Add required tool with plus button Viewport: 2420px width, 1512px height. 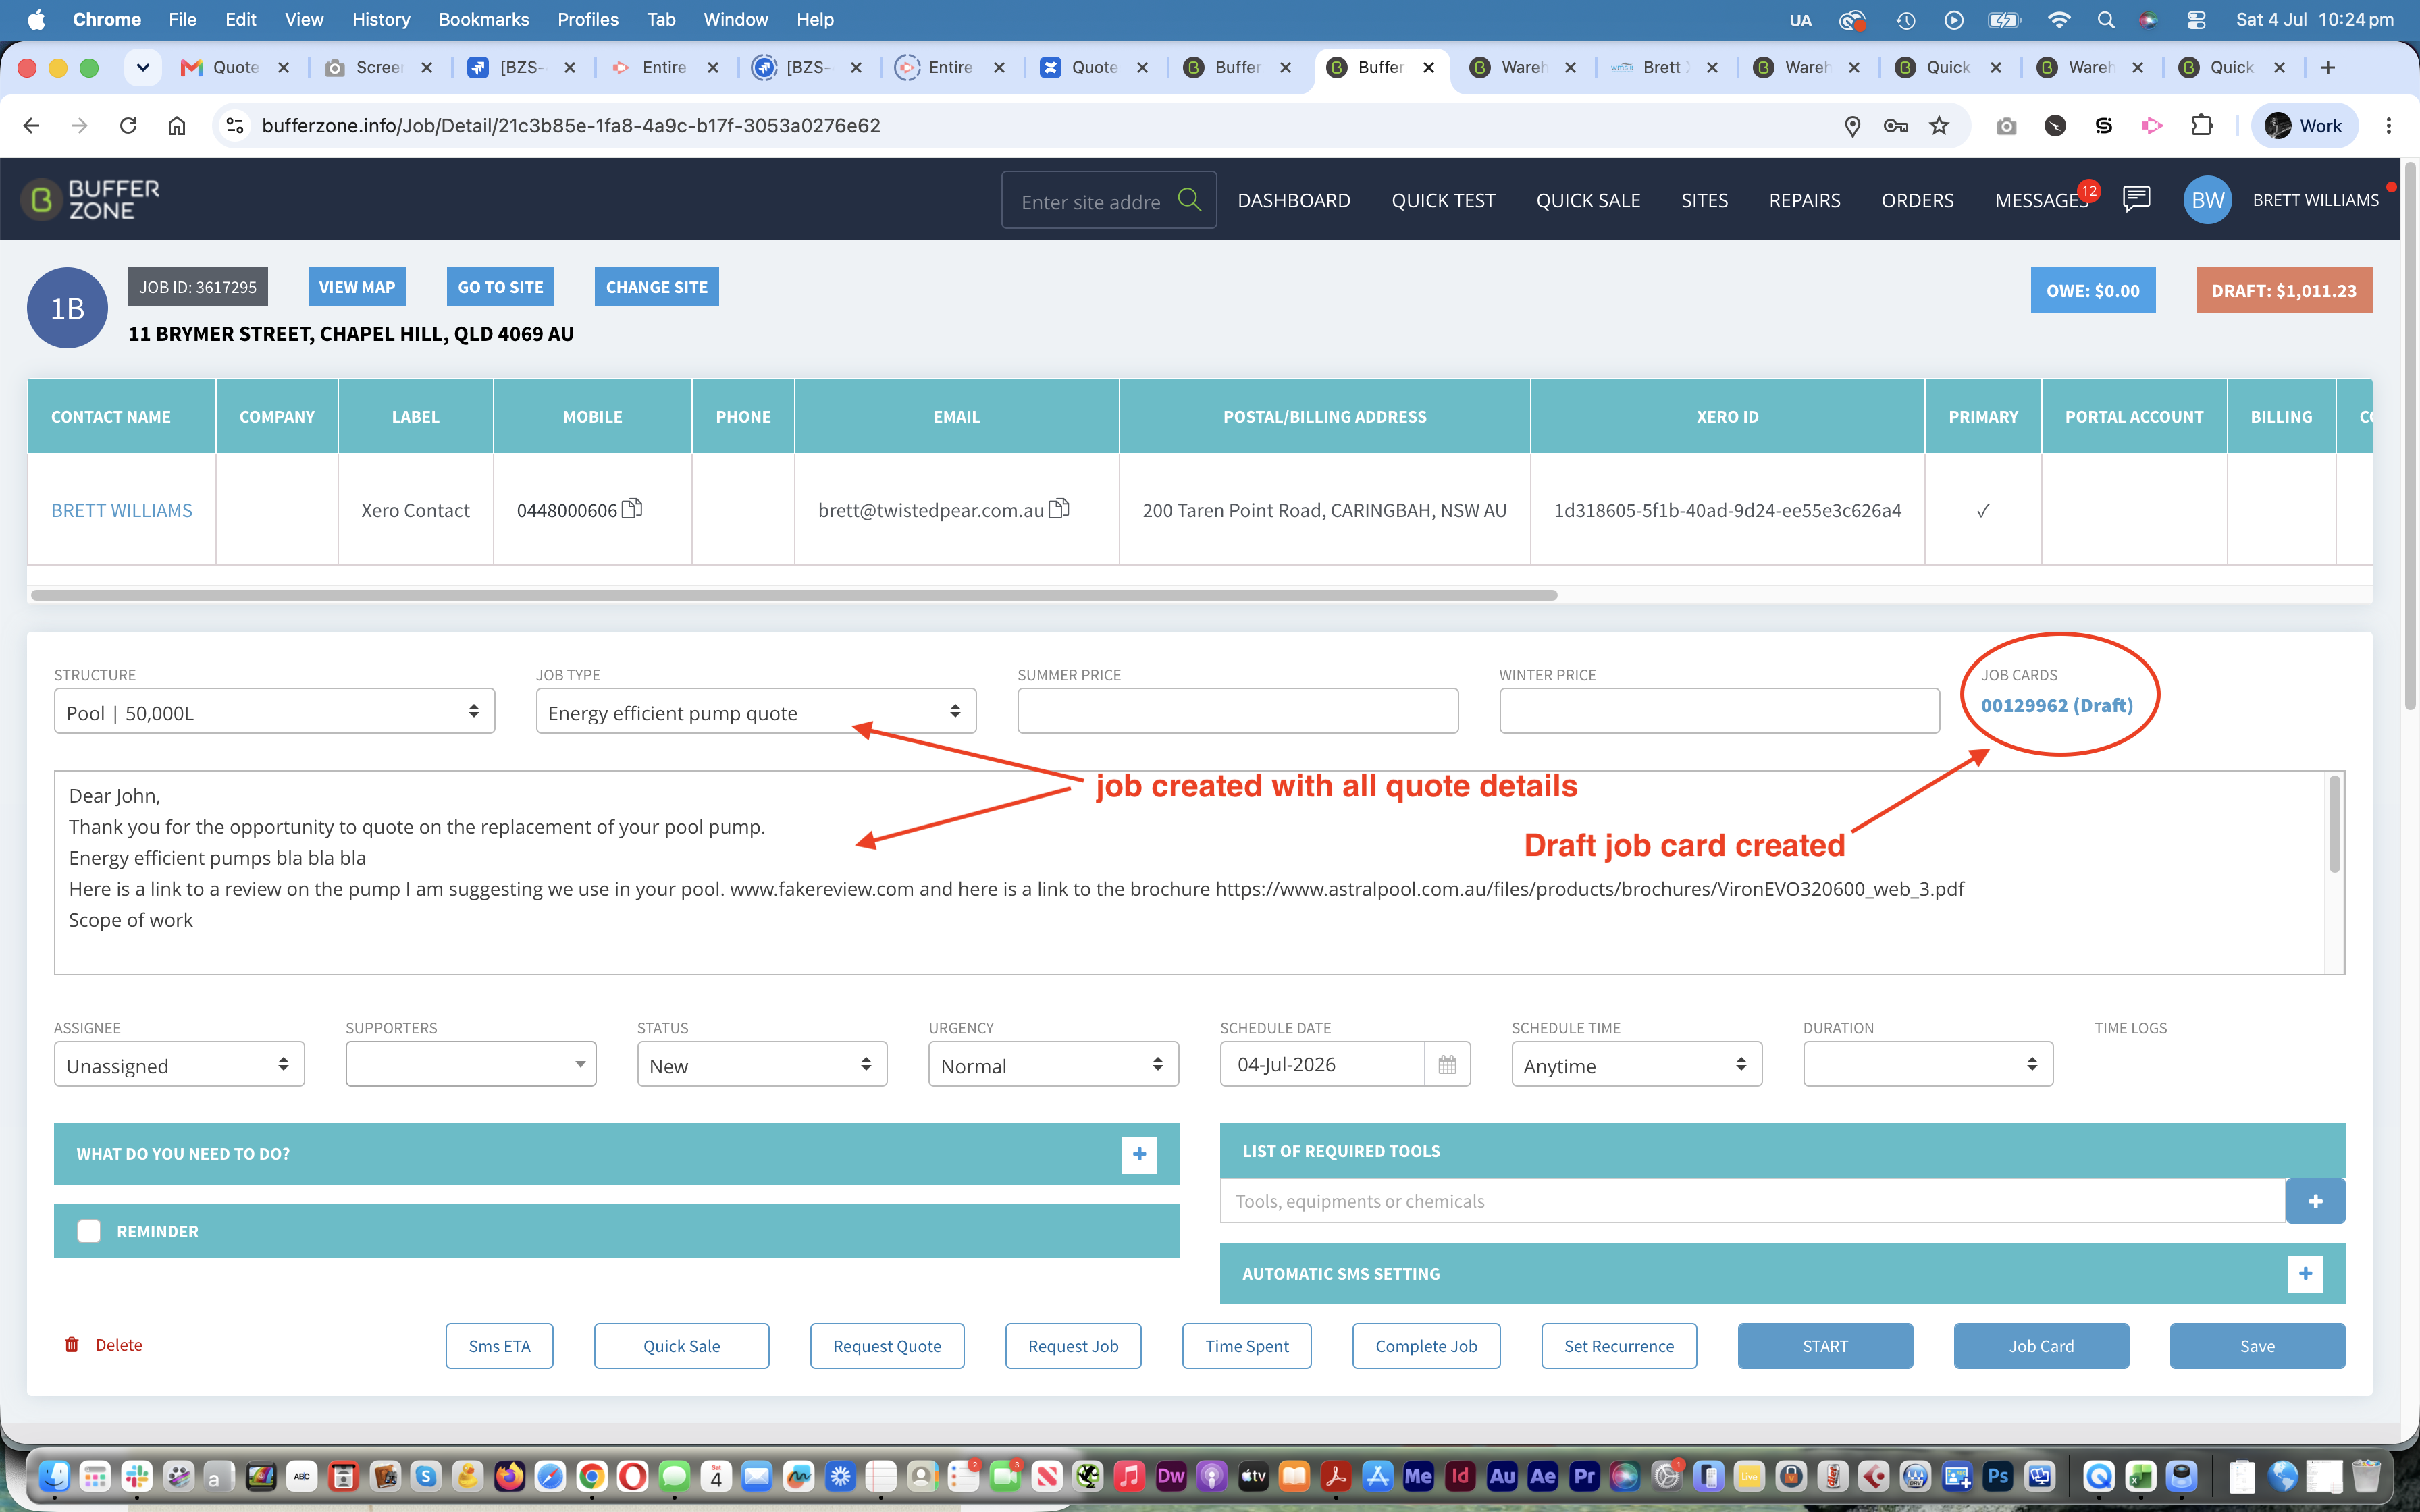coord(2315,1201)
